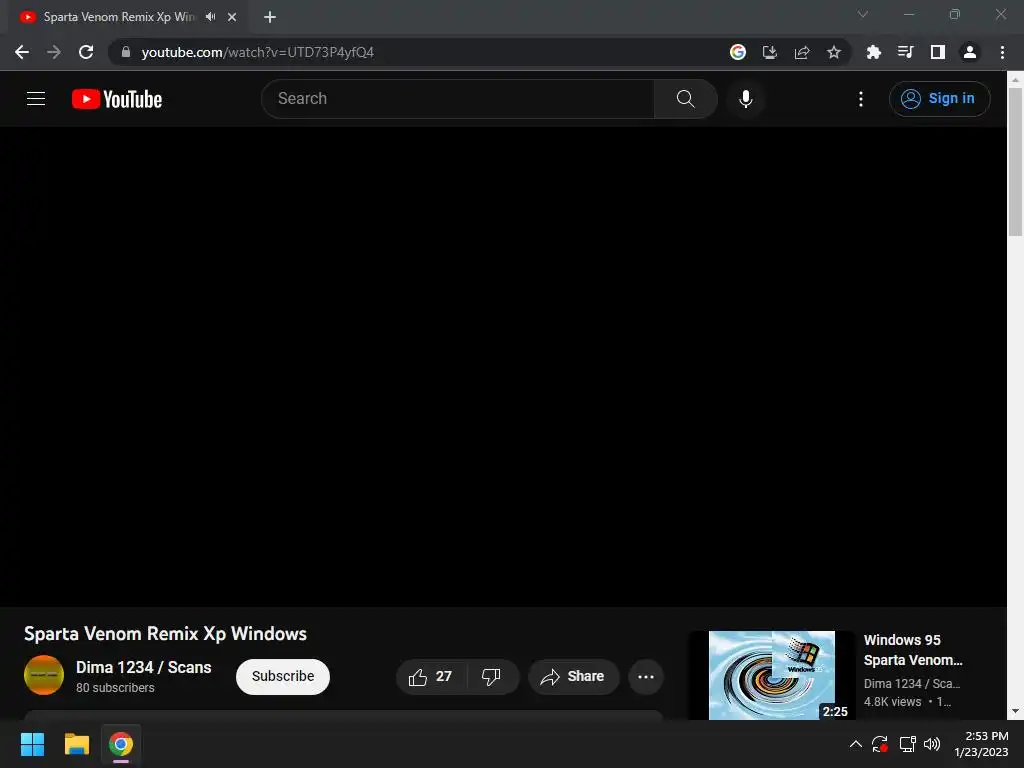Click the address bar URL youtube.com/watch

[x=257, y=52]
